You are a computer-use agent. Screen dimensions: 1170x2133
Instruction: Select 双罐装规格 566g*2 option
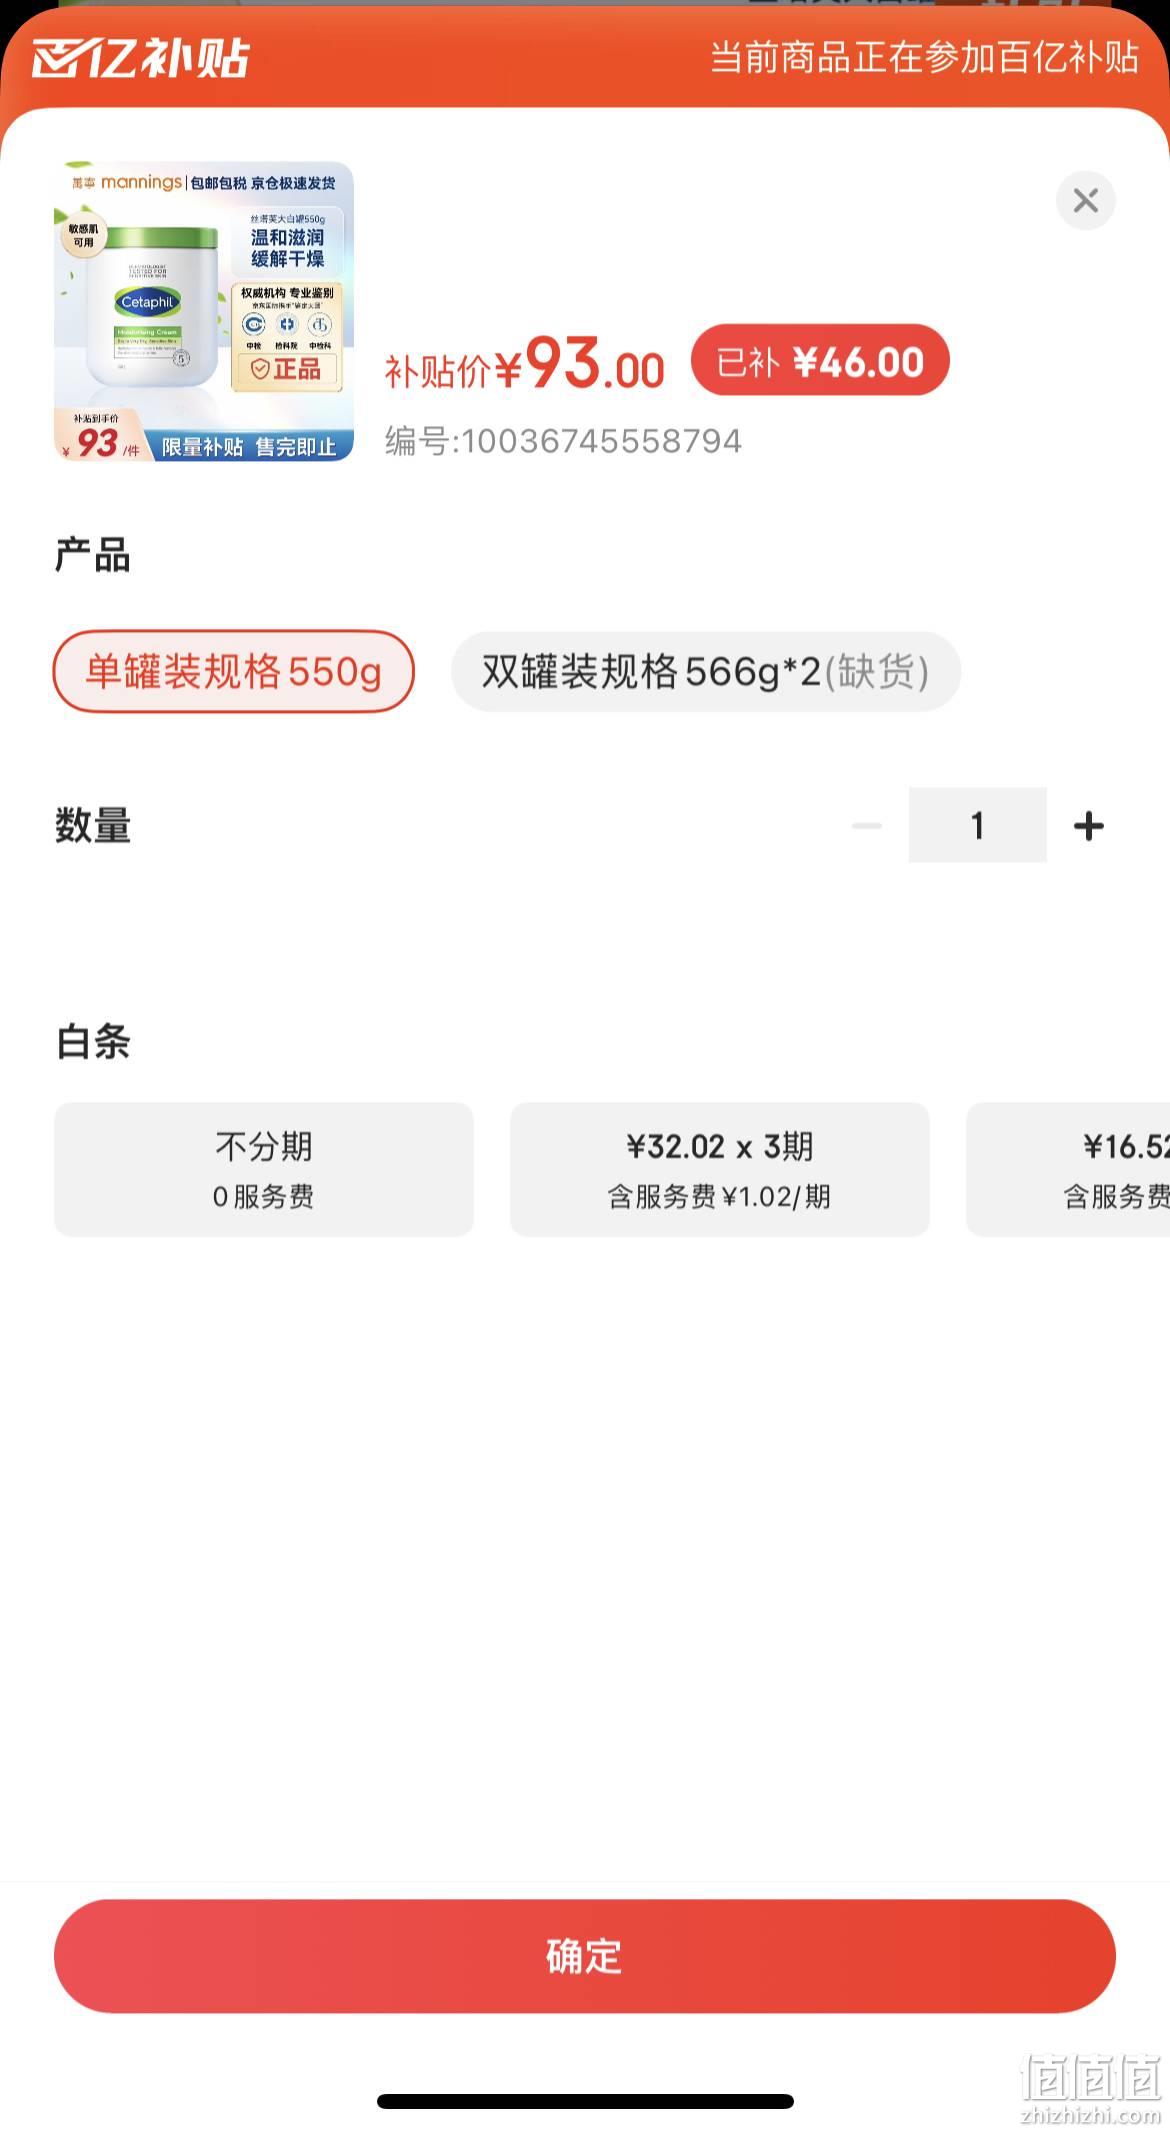[705, 672]
